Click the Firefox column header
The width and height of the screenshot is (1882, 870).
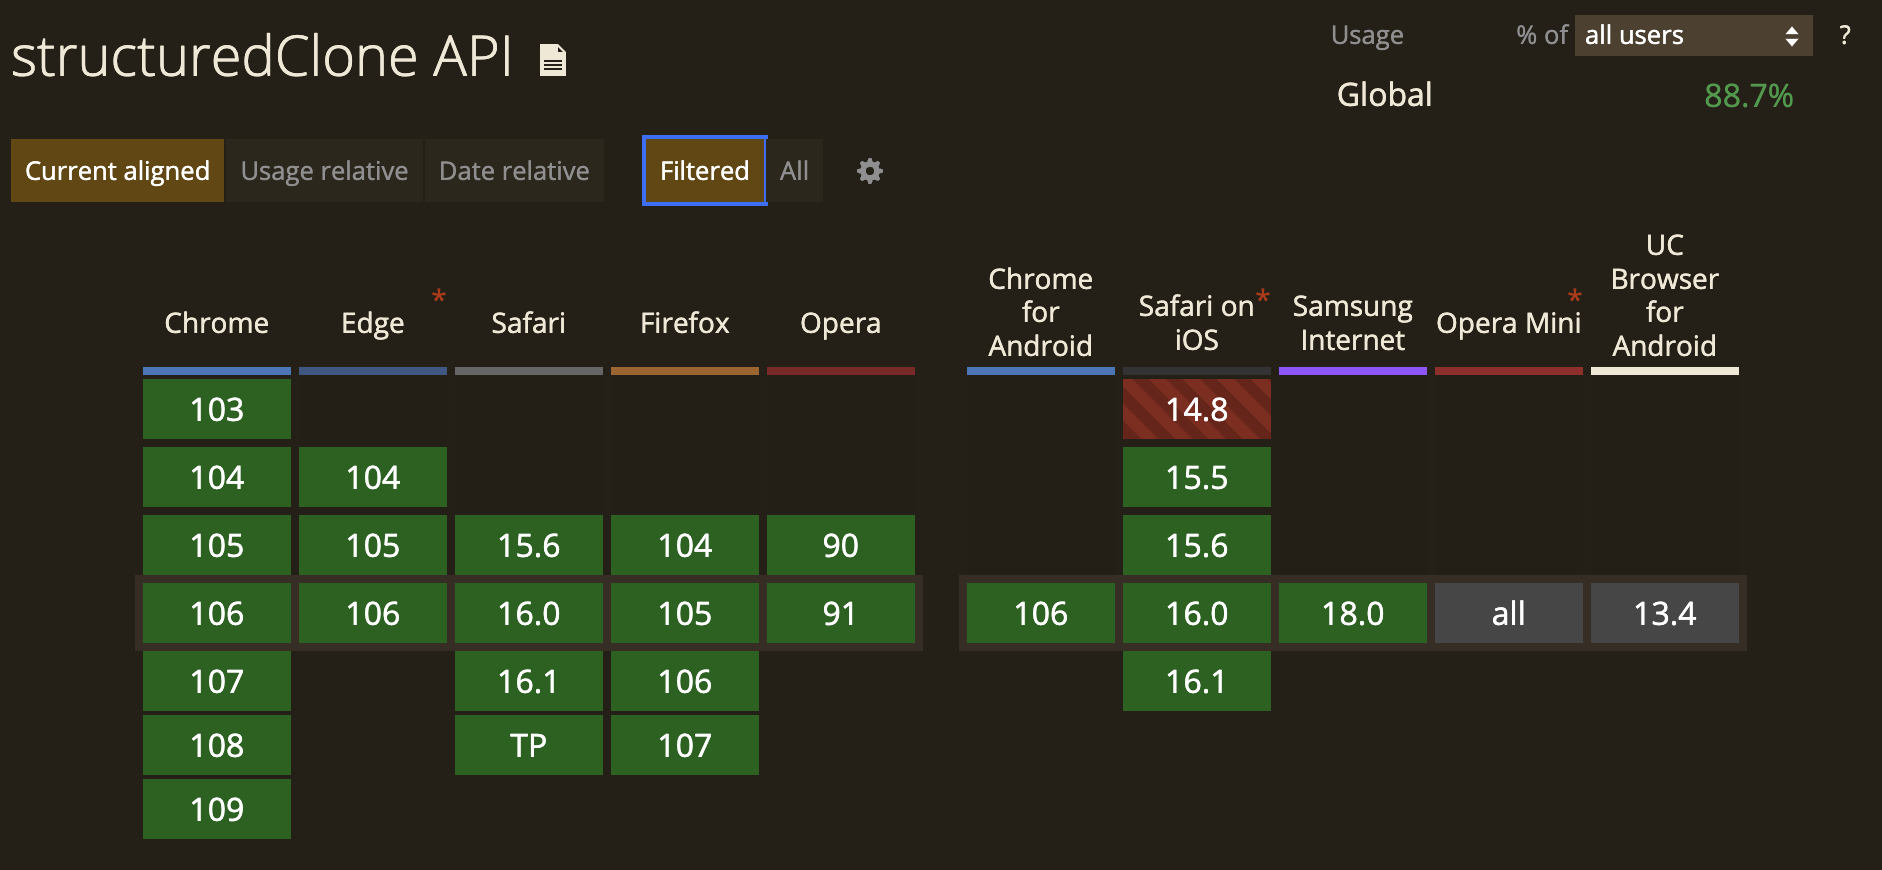tap(685, 323)
